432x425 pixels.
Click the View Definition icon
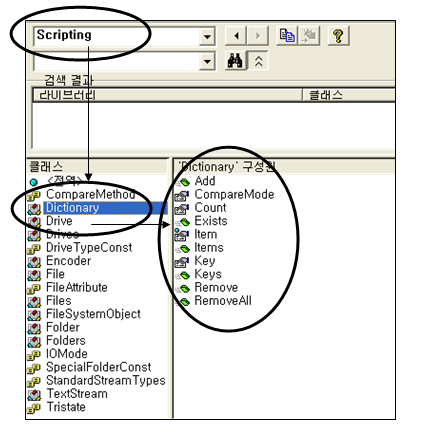tap(309, 36)
